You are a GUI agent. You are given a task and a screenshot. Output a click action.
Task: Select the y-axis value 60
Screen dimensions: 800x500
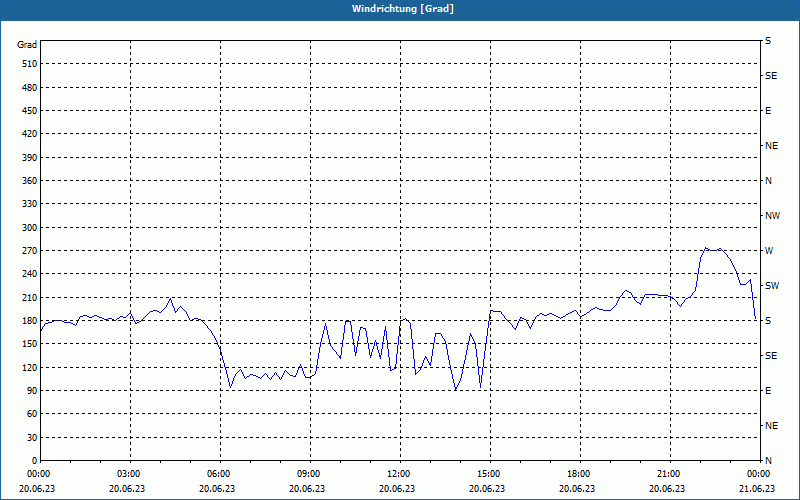coord(32,414)
